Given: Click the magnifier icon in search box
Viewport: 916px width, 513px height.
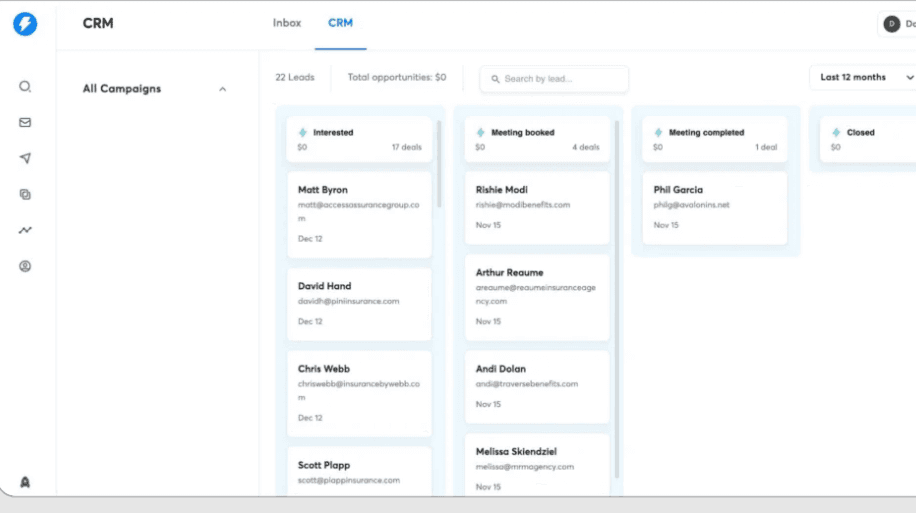Looking at the screenshot, I should click(x=495, y=79).
